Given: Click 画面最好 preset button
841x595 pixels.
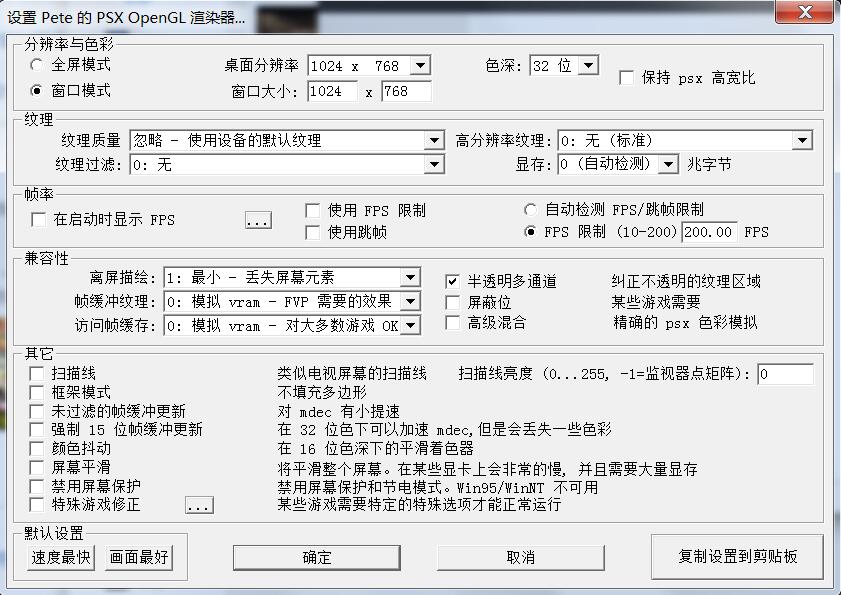Looking at the screenshot, I should 139,557.
